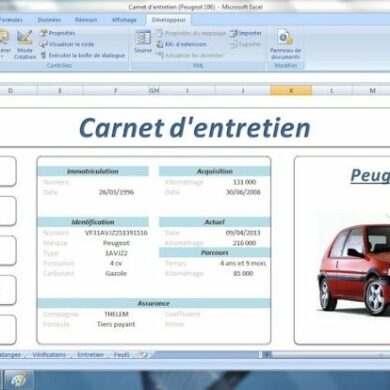Open the Affichage ribbon tab

tap(124, 20)
